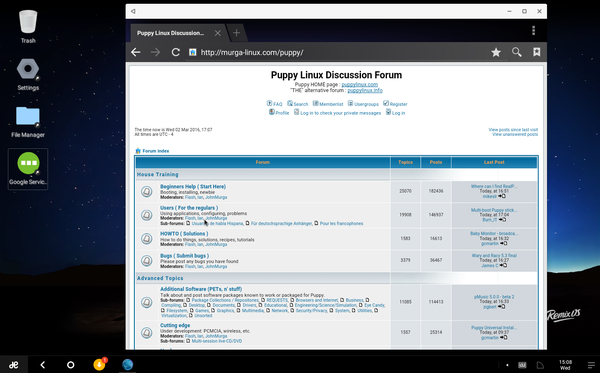Click View unanswered posts link
The image size is (600, 373).
(515, 134)
